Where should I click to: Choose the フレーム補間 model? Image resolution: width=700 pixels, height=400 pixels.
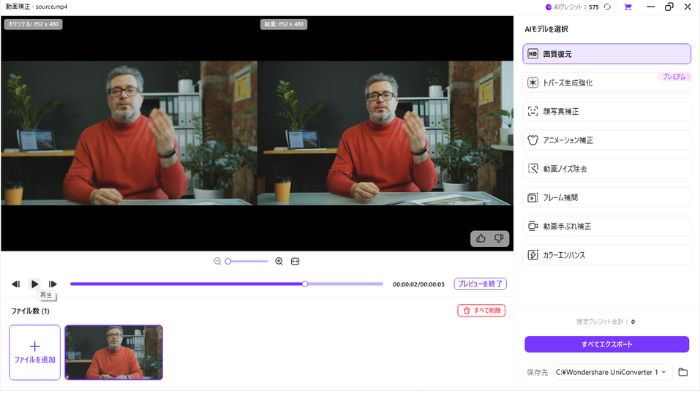coord(606,198)
